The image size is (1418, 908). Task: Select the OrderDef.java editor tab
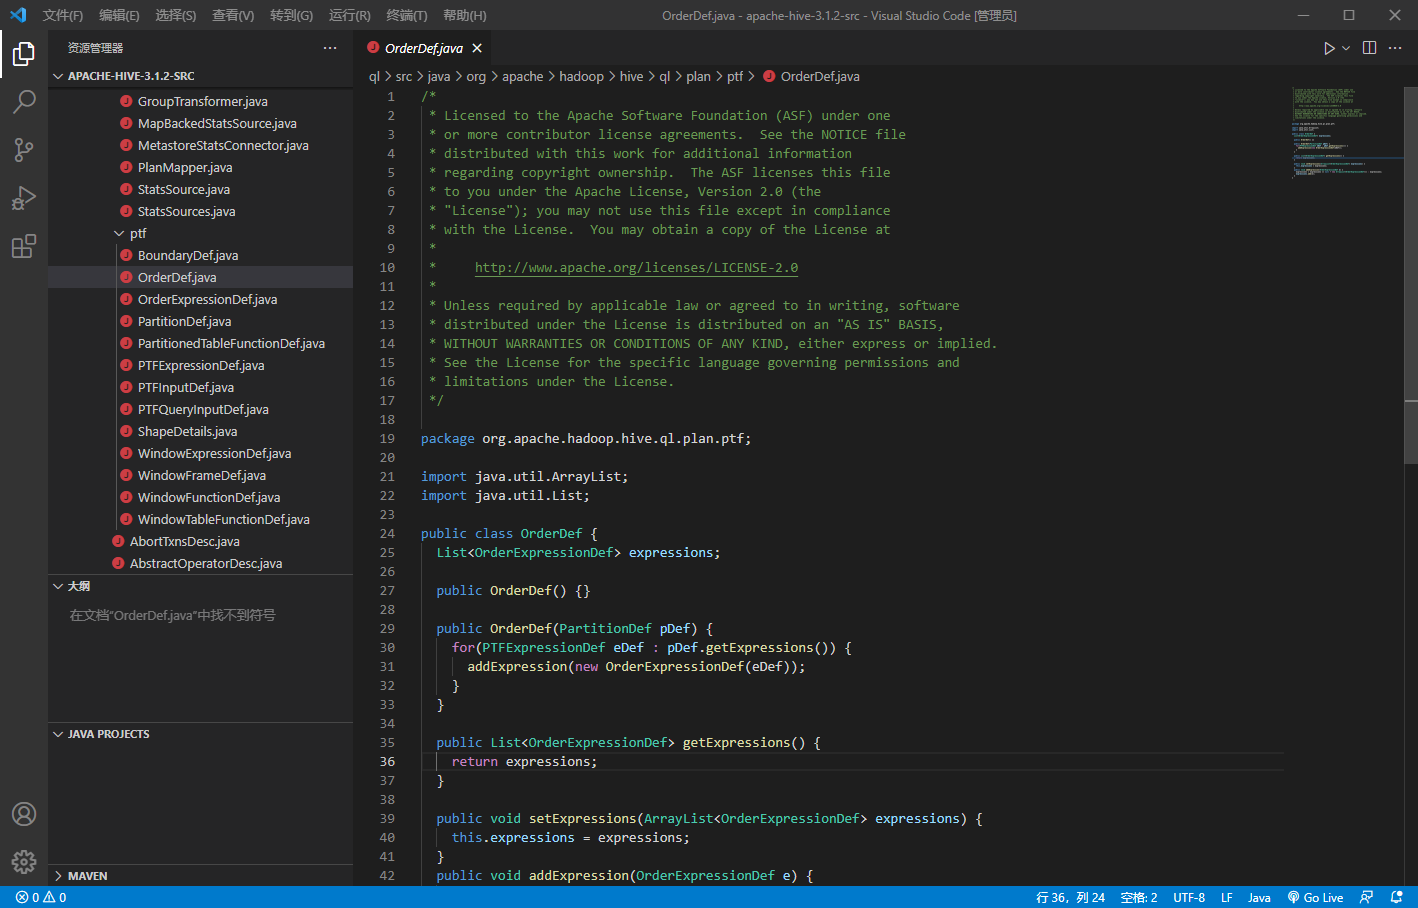(424, 48)
